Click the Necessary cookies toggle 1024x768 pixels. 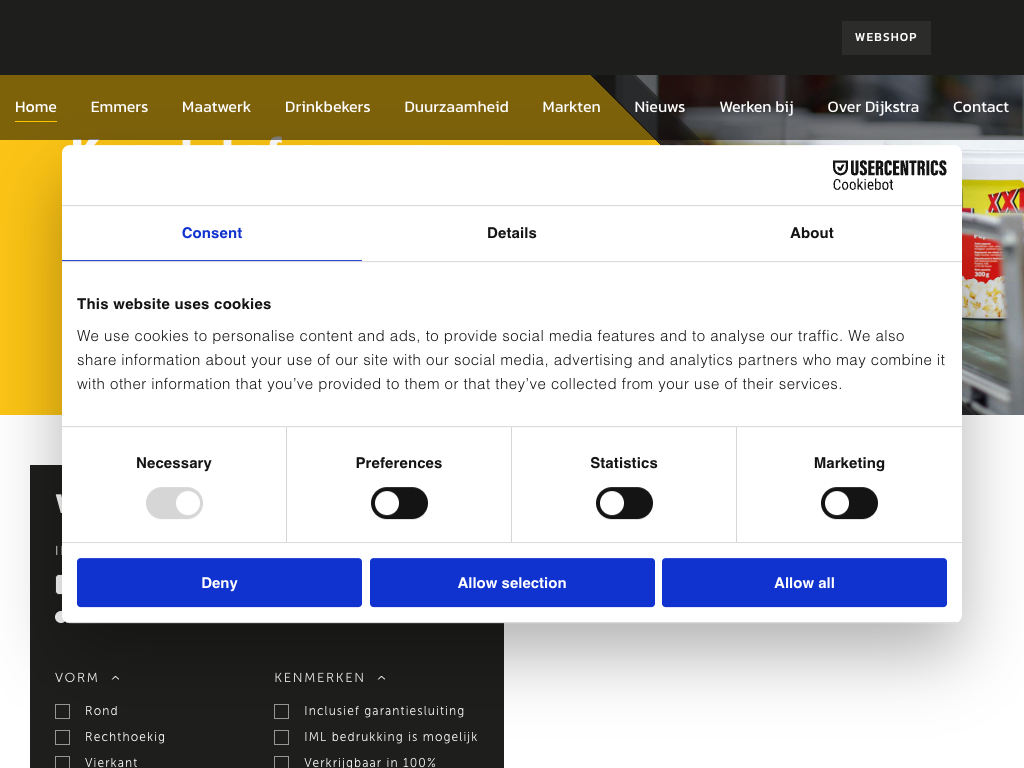point(174,503)
